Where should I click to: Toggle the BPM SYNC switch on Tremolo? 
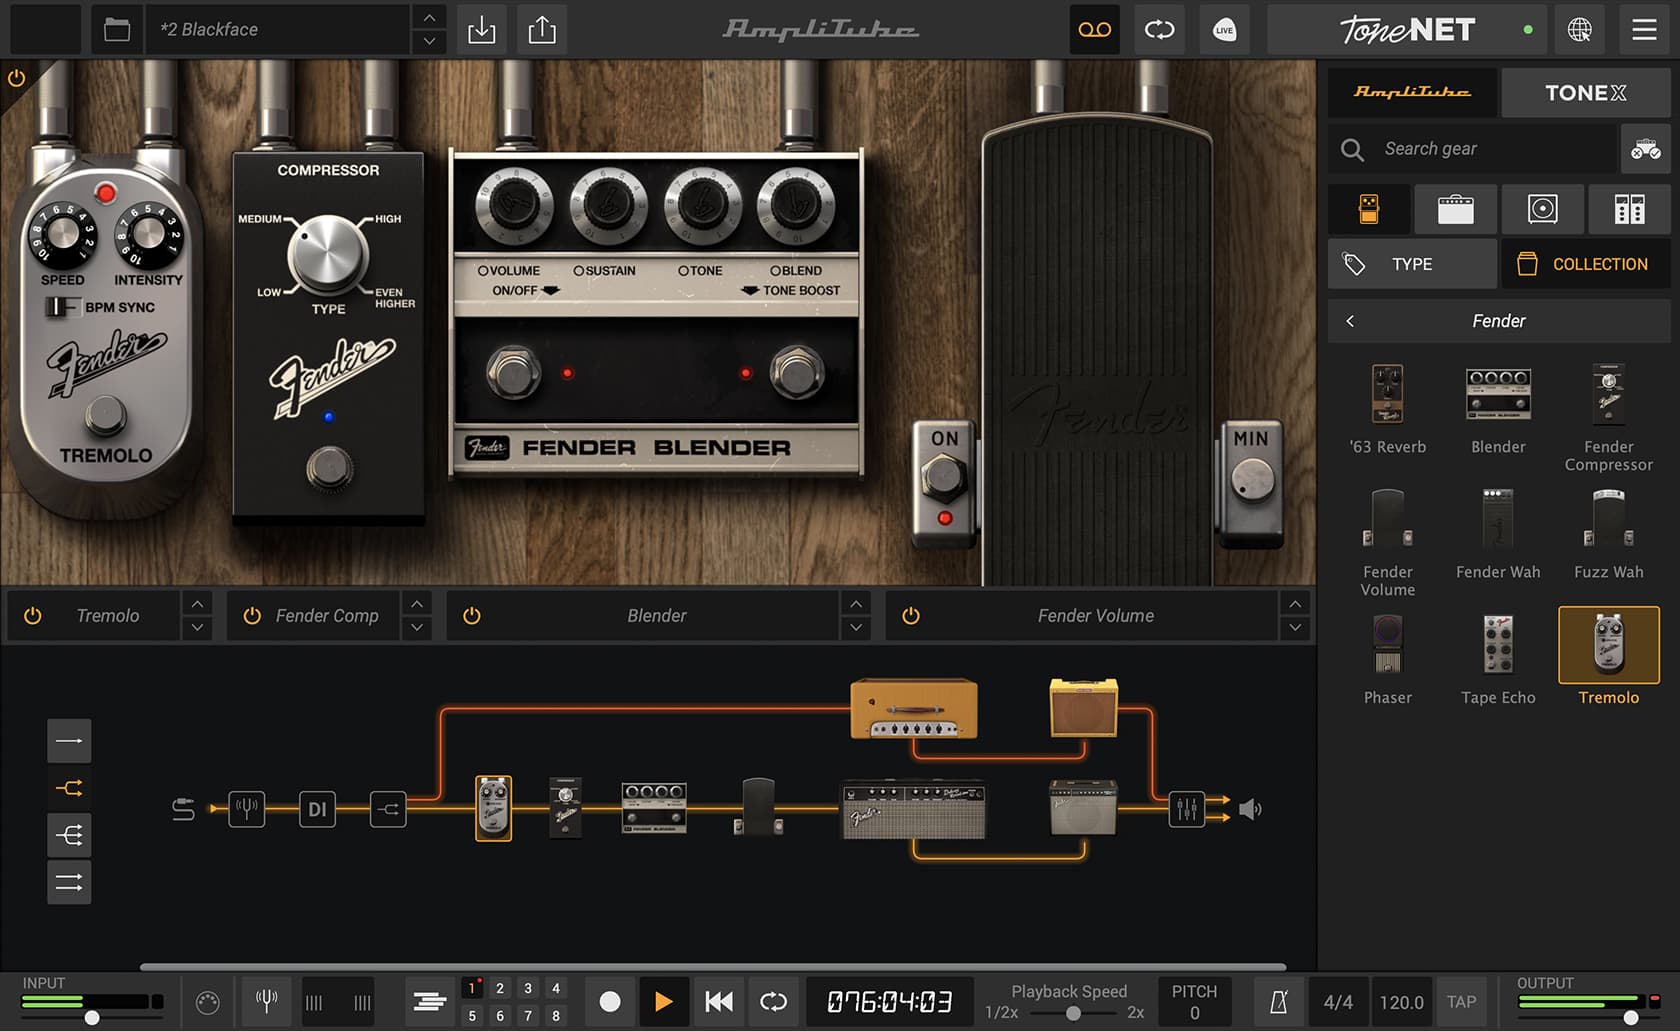[x=61, y=307]
